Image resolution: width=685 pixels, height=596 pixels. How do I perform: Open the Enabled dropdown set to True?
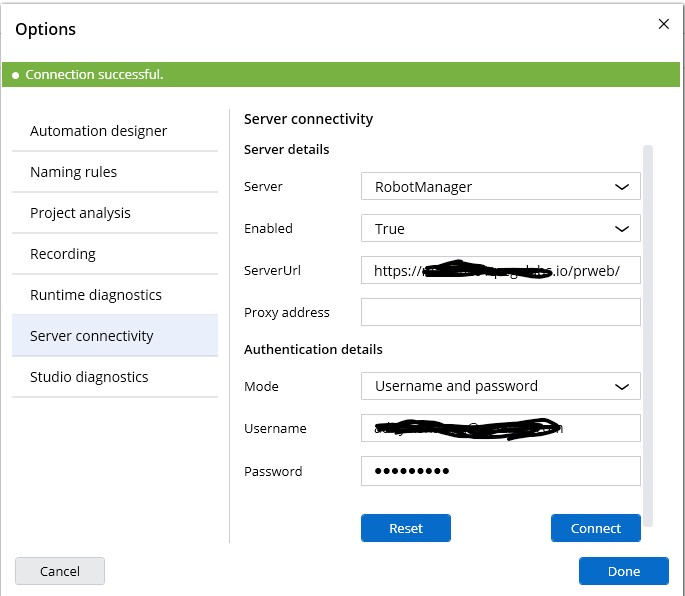500,229
